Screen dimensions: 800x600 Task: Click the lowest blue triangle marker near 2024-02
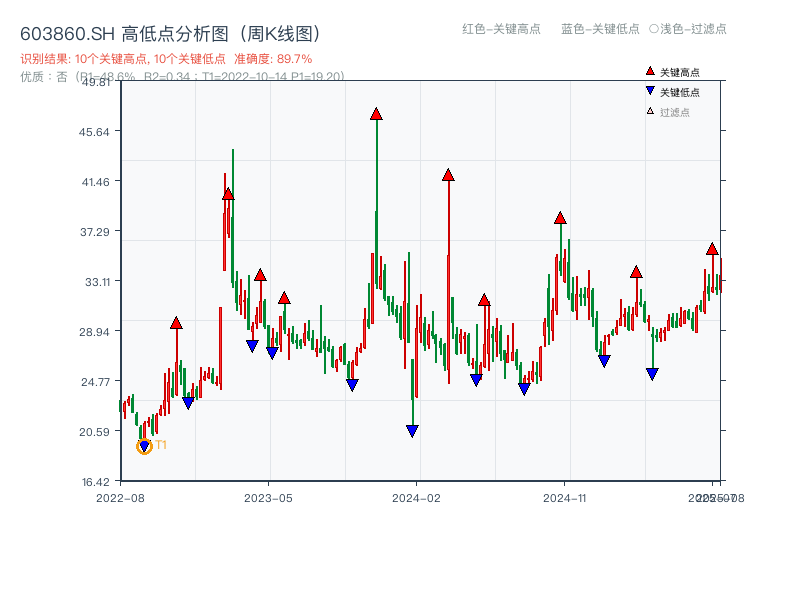(x=413, y=430)
